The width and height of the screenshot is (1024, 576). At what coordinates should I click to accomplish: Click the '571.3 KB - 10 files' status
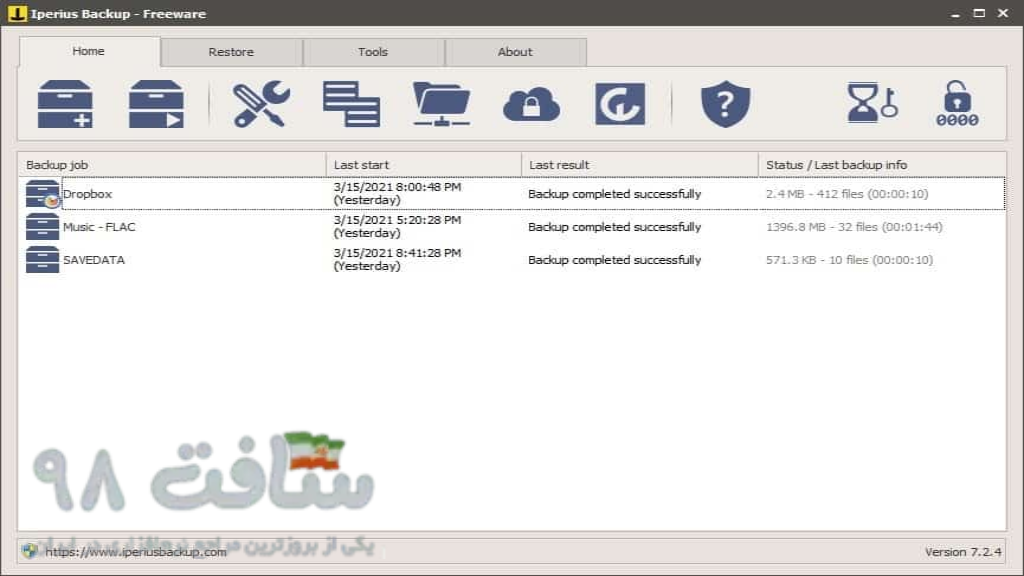click(850, 260)
